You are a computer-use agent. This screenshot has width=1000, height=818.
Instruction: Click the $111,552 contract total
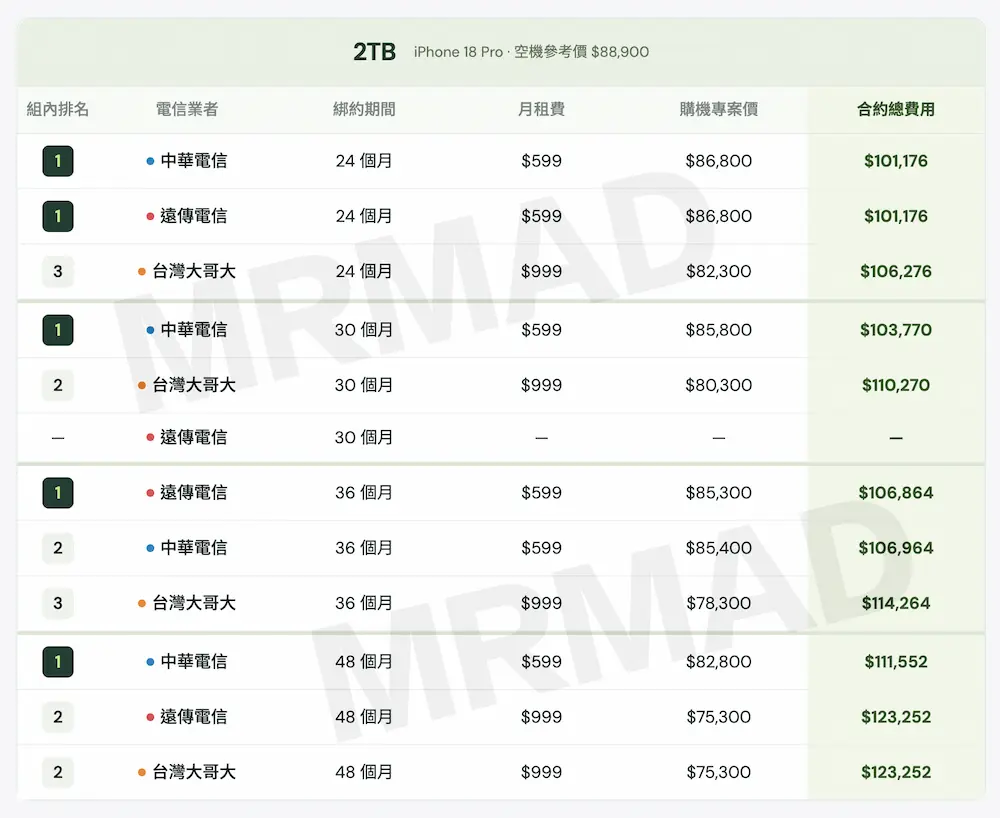tap(896, 662)
